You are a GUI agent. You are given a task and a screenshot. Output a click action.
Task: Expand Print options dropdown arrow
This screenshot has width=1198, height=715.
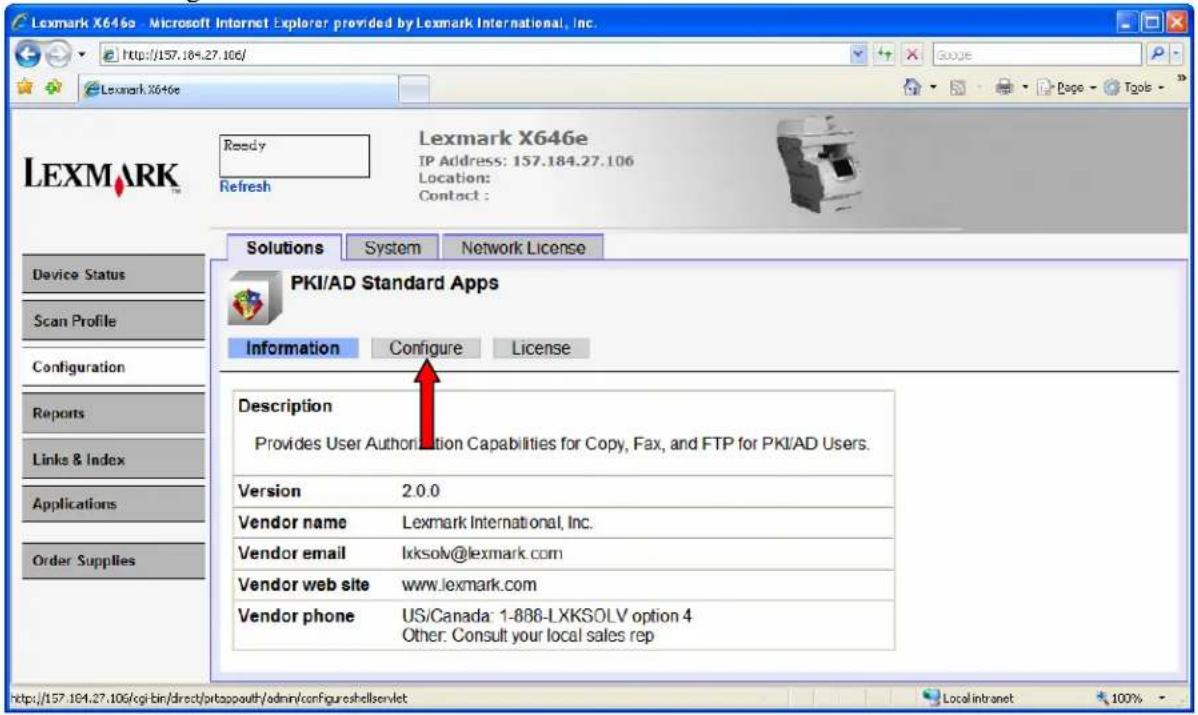click(x=1025, y=88)
